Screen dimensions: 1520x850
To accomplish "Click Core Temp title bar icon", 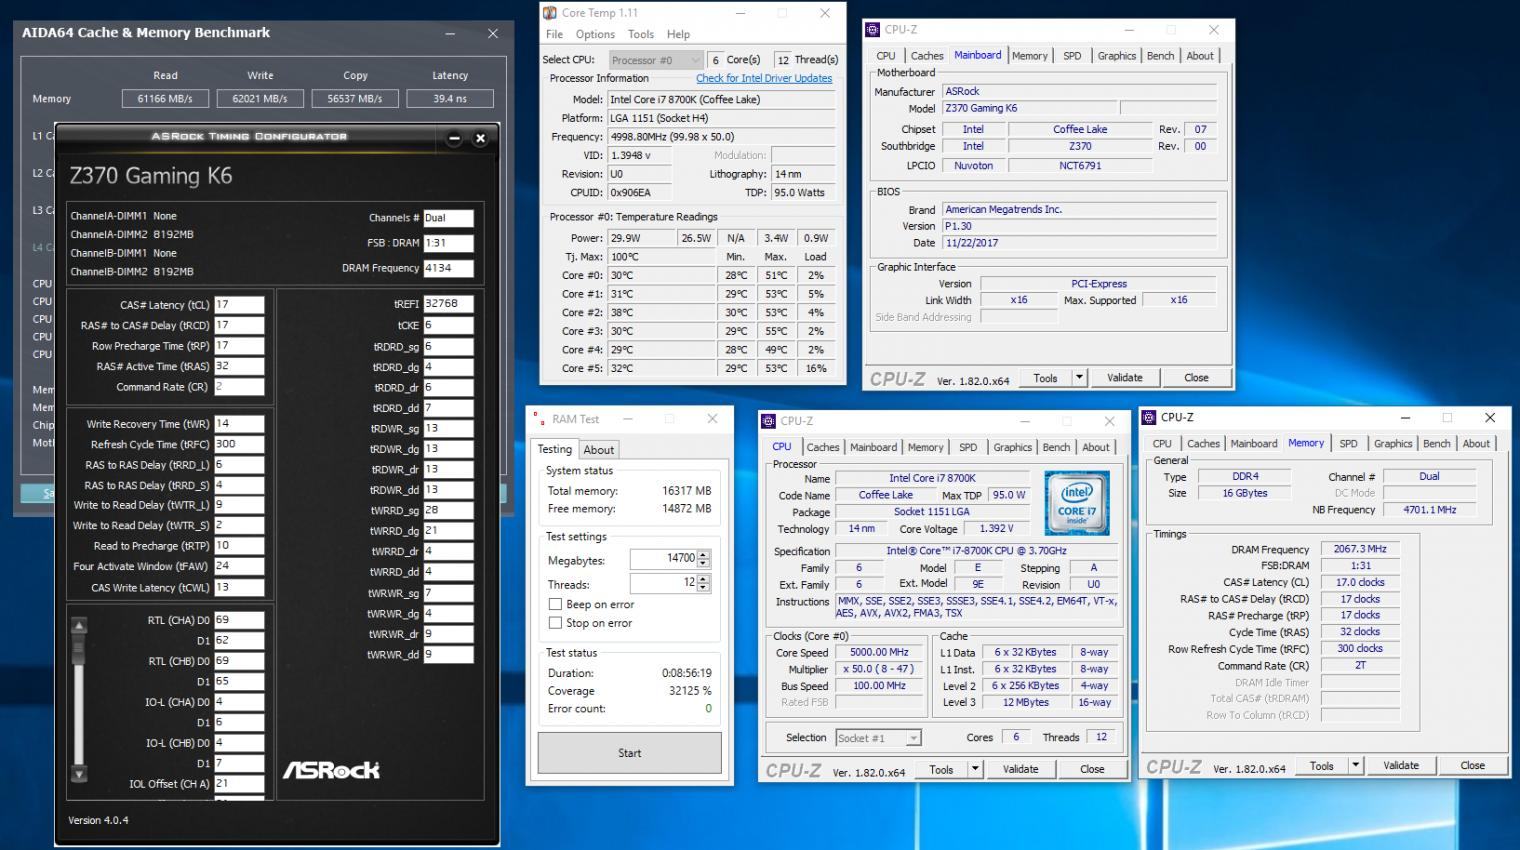I will point(550,13).
